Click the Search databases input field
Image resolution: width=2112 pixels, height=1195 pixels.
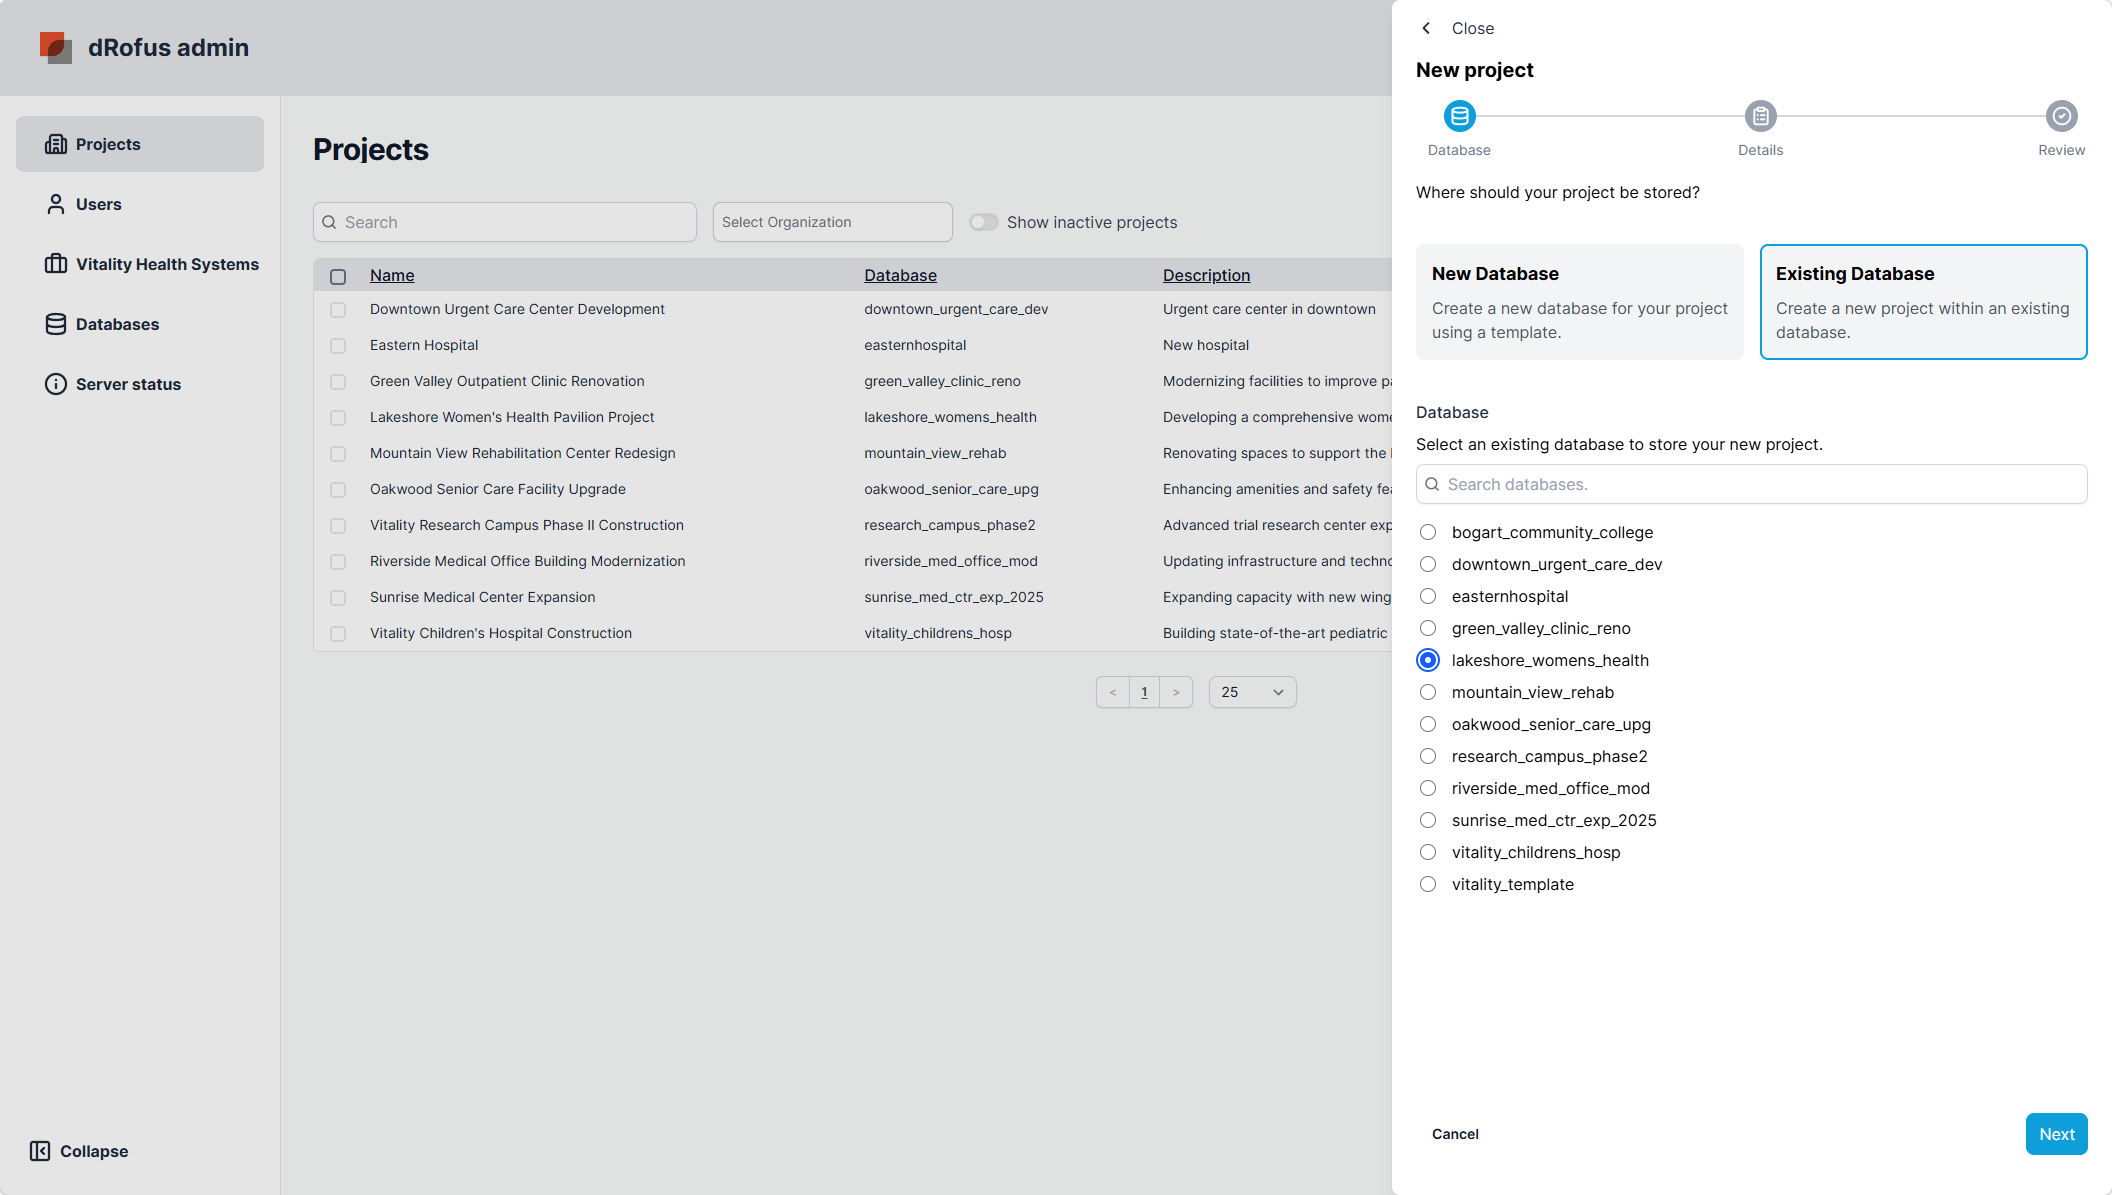1752,484
